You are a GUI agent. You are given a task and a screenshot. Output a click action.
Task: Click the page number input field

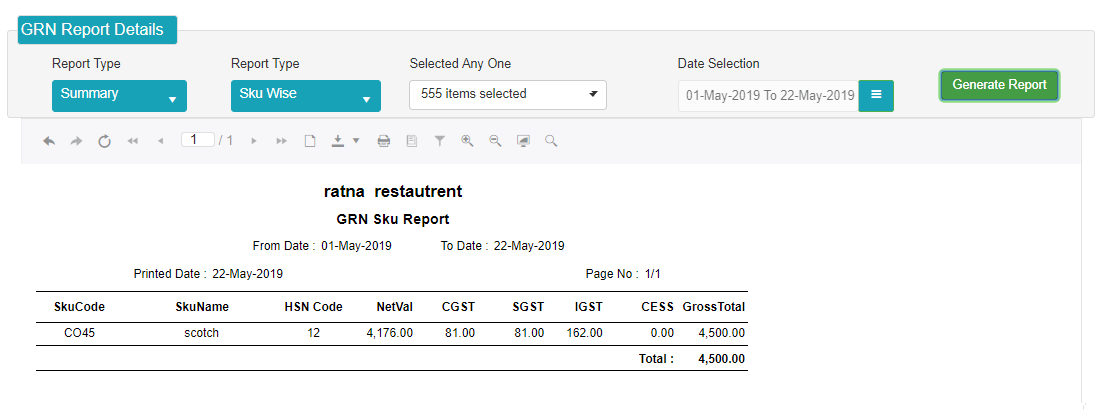tap(198, 140)
